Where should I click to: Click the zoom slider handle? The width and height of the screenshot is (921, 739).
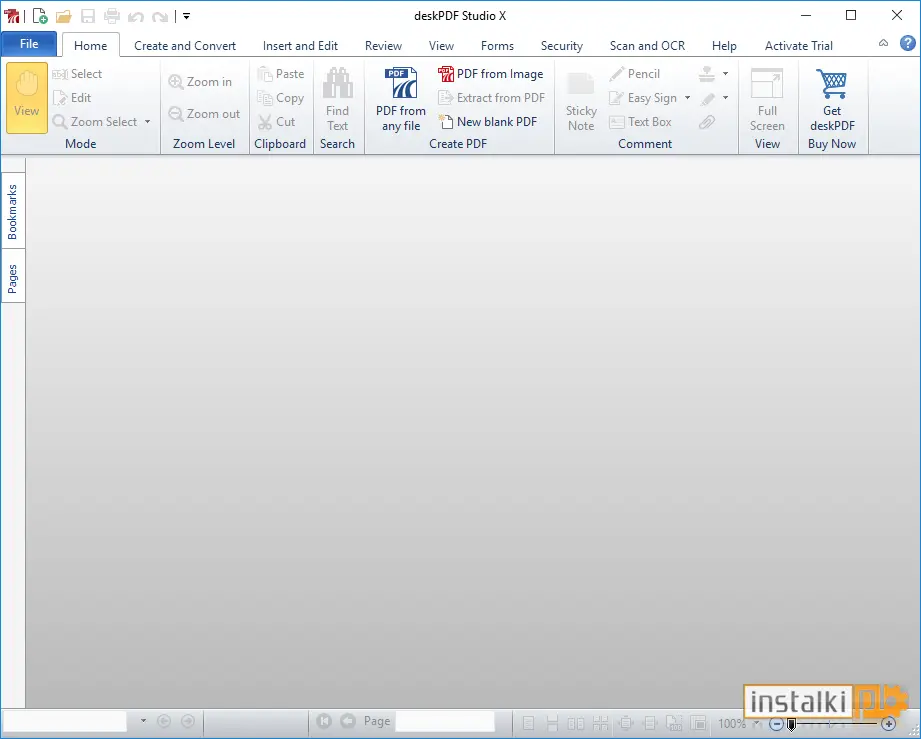pyautogui.click(x=791, y=724)
